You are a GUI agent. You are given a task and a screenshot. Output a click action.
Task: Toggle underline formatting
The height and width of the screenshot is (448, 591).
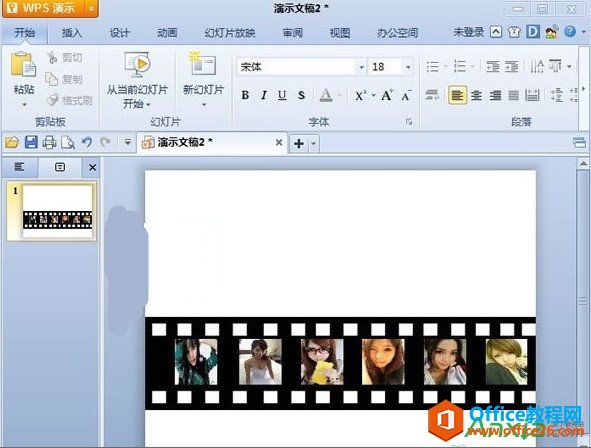coord(282,95)
